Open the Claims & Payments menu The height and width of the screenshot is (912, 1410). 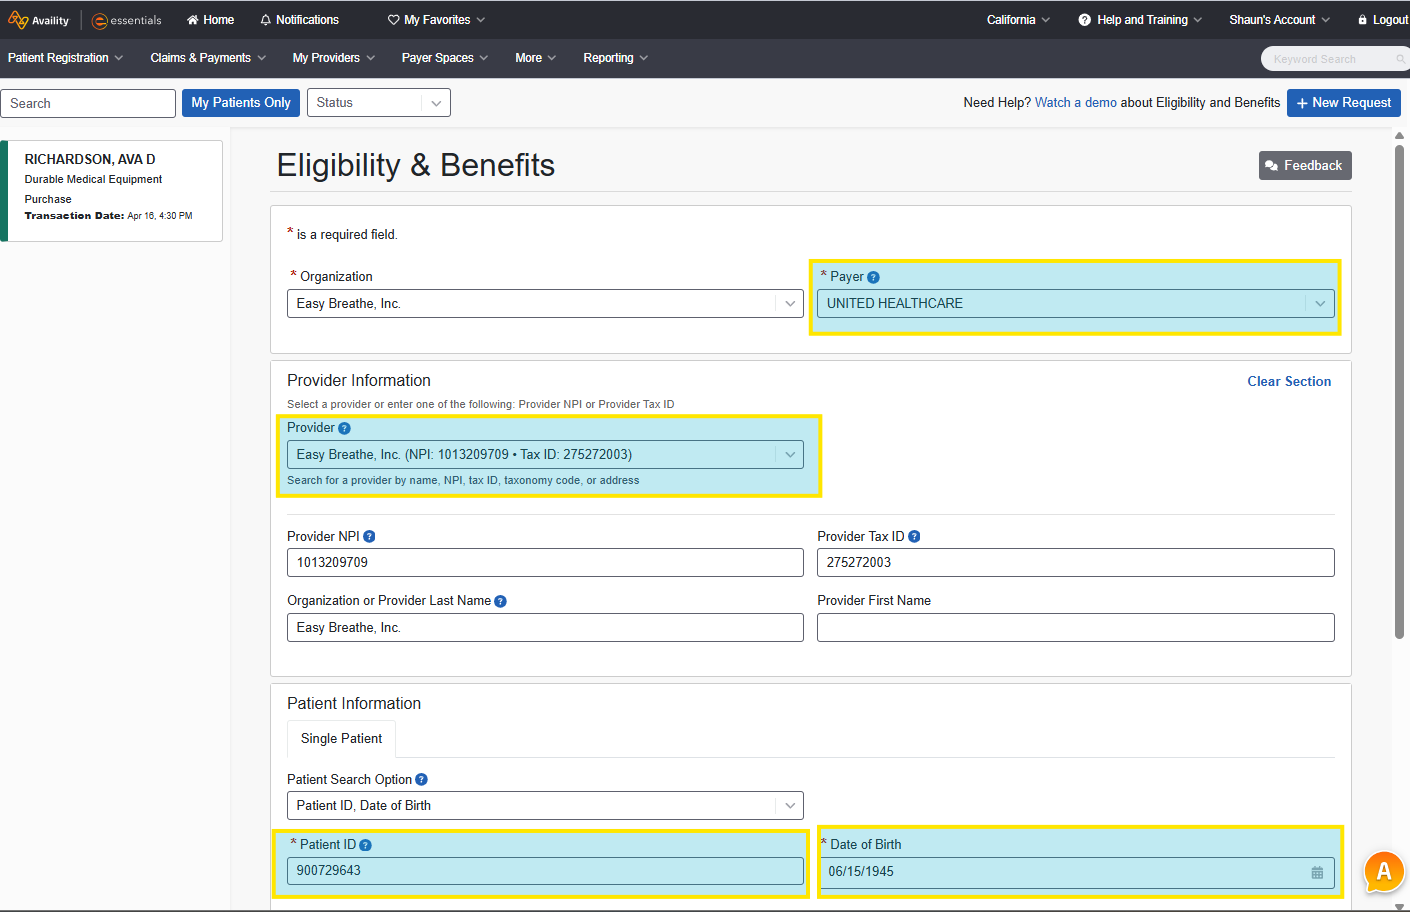(x=200, y=58)
